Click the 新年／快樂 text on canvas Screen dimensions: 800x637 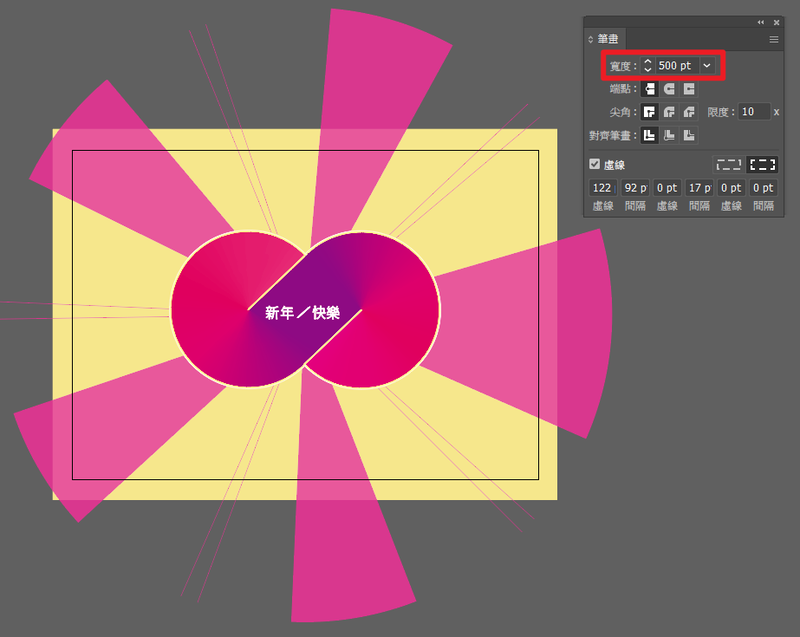pyautogui.click(x=302, y=313)
